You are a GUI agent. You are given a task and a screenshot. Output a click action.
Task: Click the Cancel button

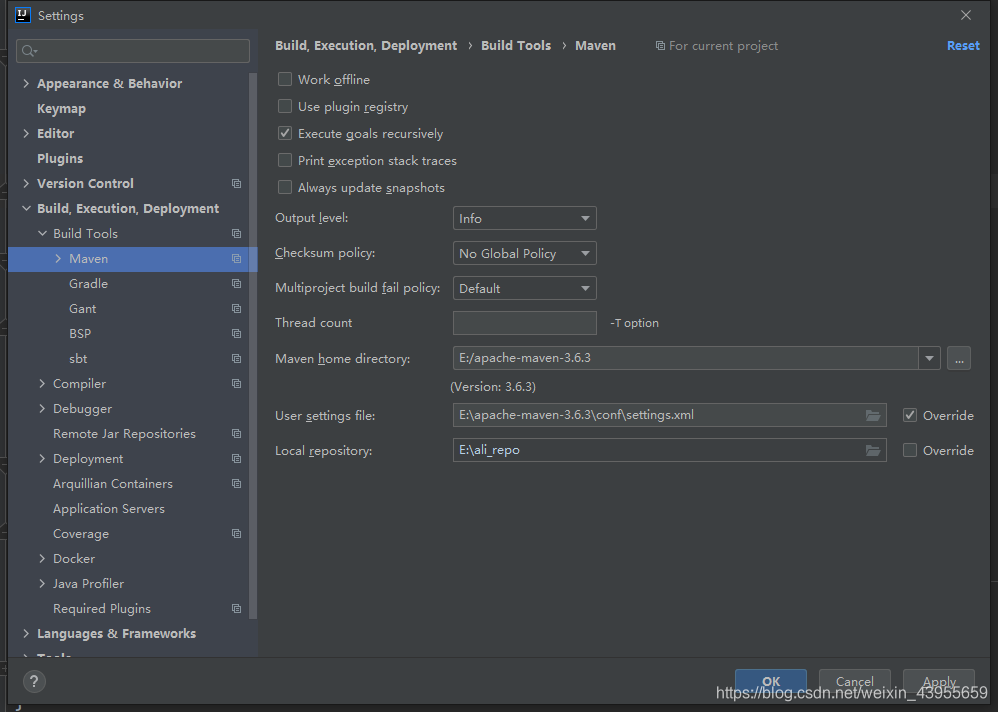click(854, 681)
